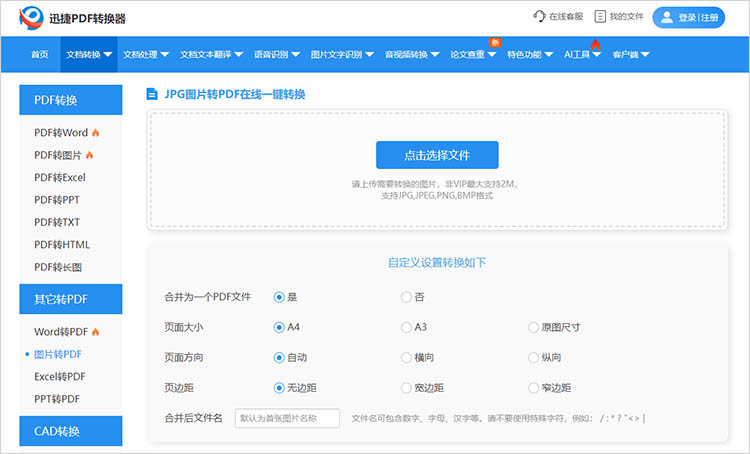Click the 在线客服 headset icon
The height and width of the screenshot is (454, 750).
tap(539, 16)
